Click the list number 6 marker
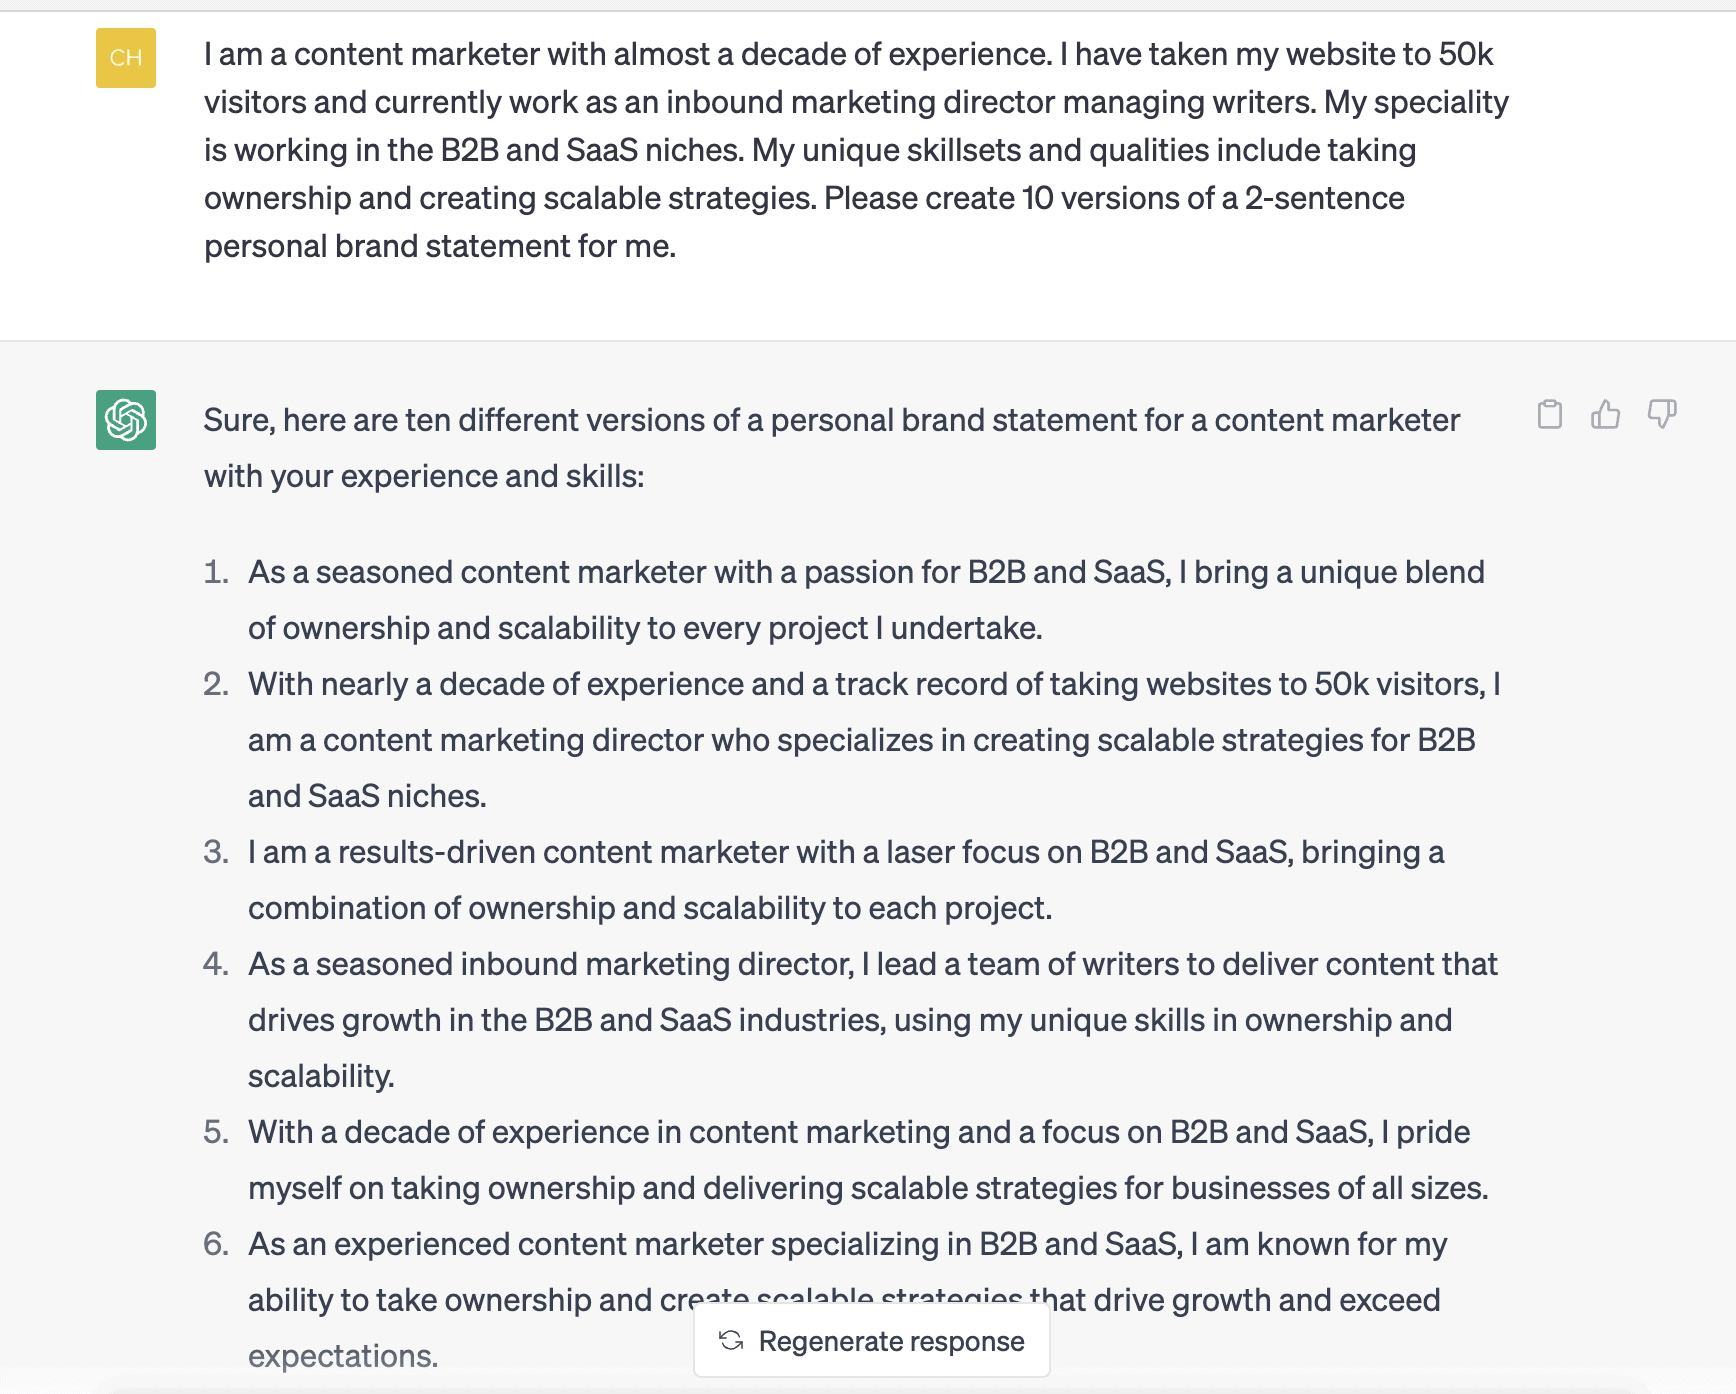 point(216,1244)
